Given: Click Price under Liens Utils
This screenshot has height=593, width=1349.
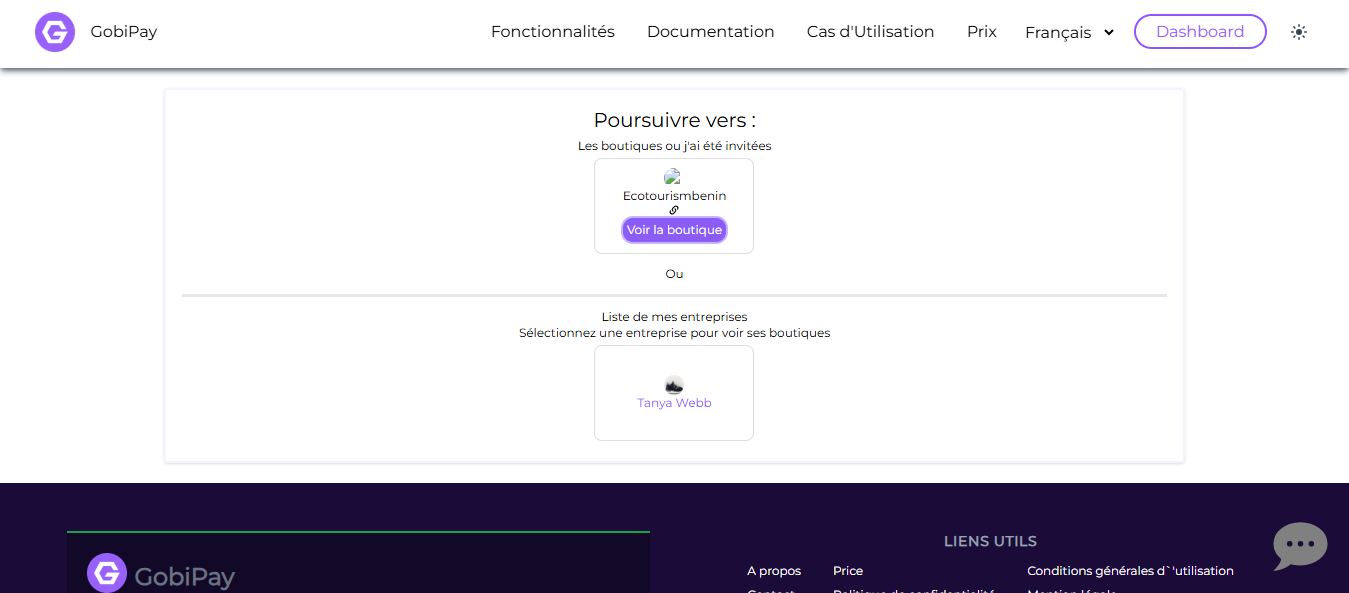Looking at the screenshot, I should (847, 570).
